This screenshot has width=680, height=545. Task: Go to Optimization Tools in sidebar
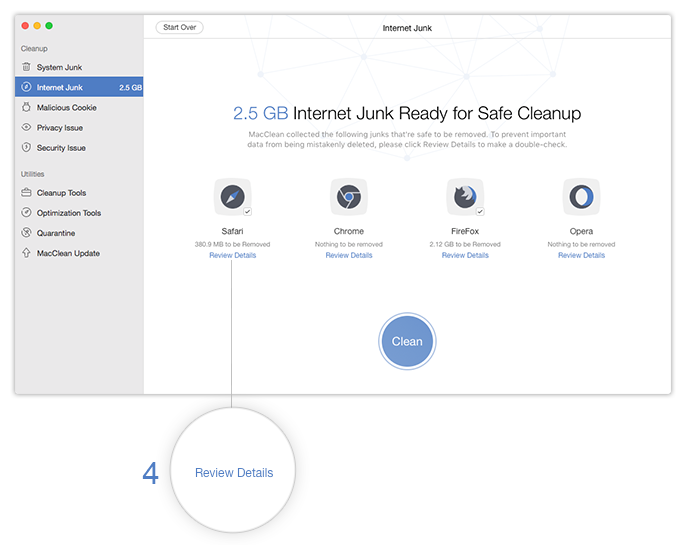click(68, 213)
